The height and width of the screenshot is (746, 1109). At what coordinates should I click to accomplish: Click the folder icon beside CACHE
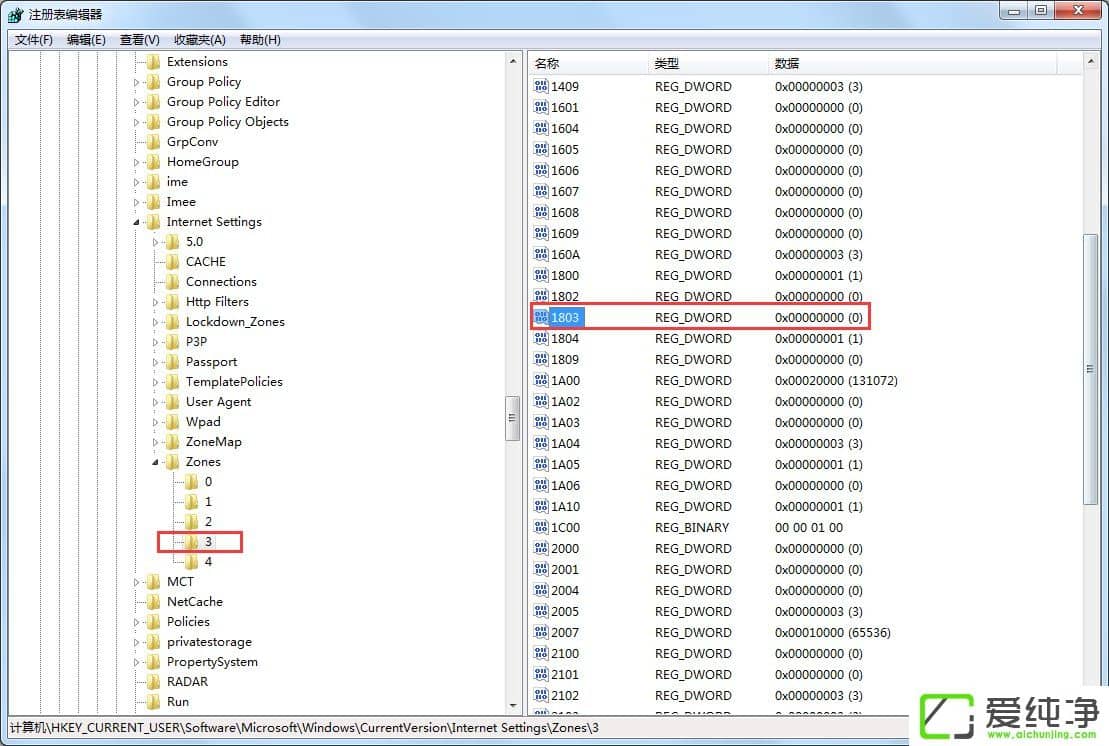pyautogui.click(x=173, y=262)
